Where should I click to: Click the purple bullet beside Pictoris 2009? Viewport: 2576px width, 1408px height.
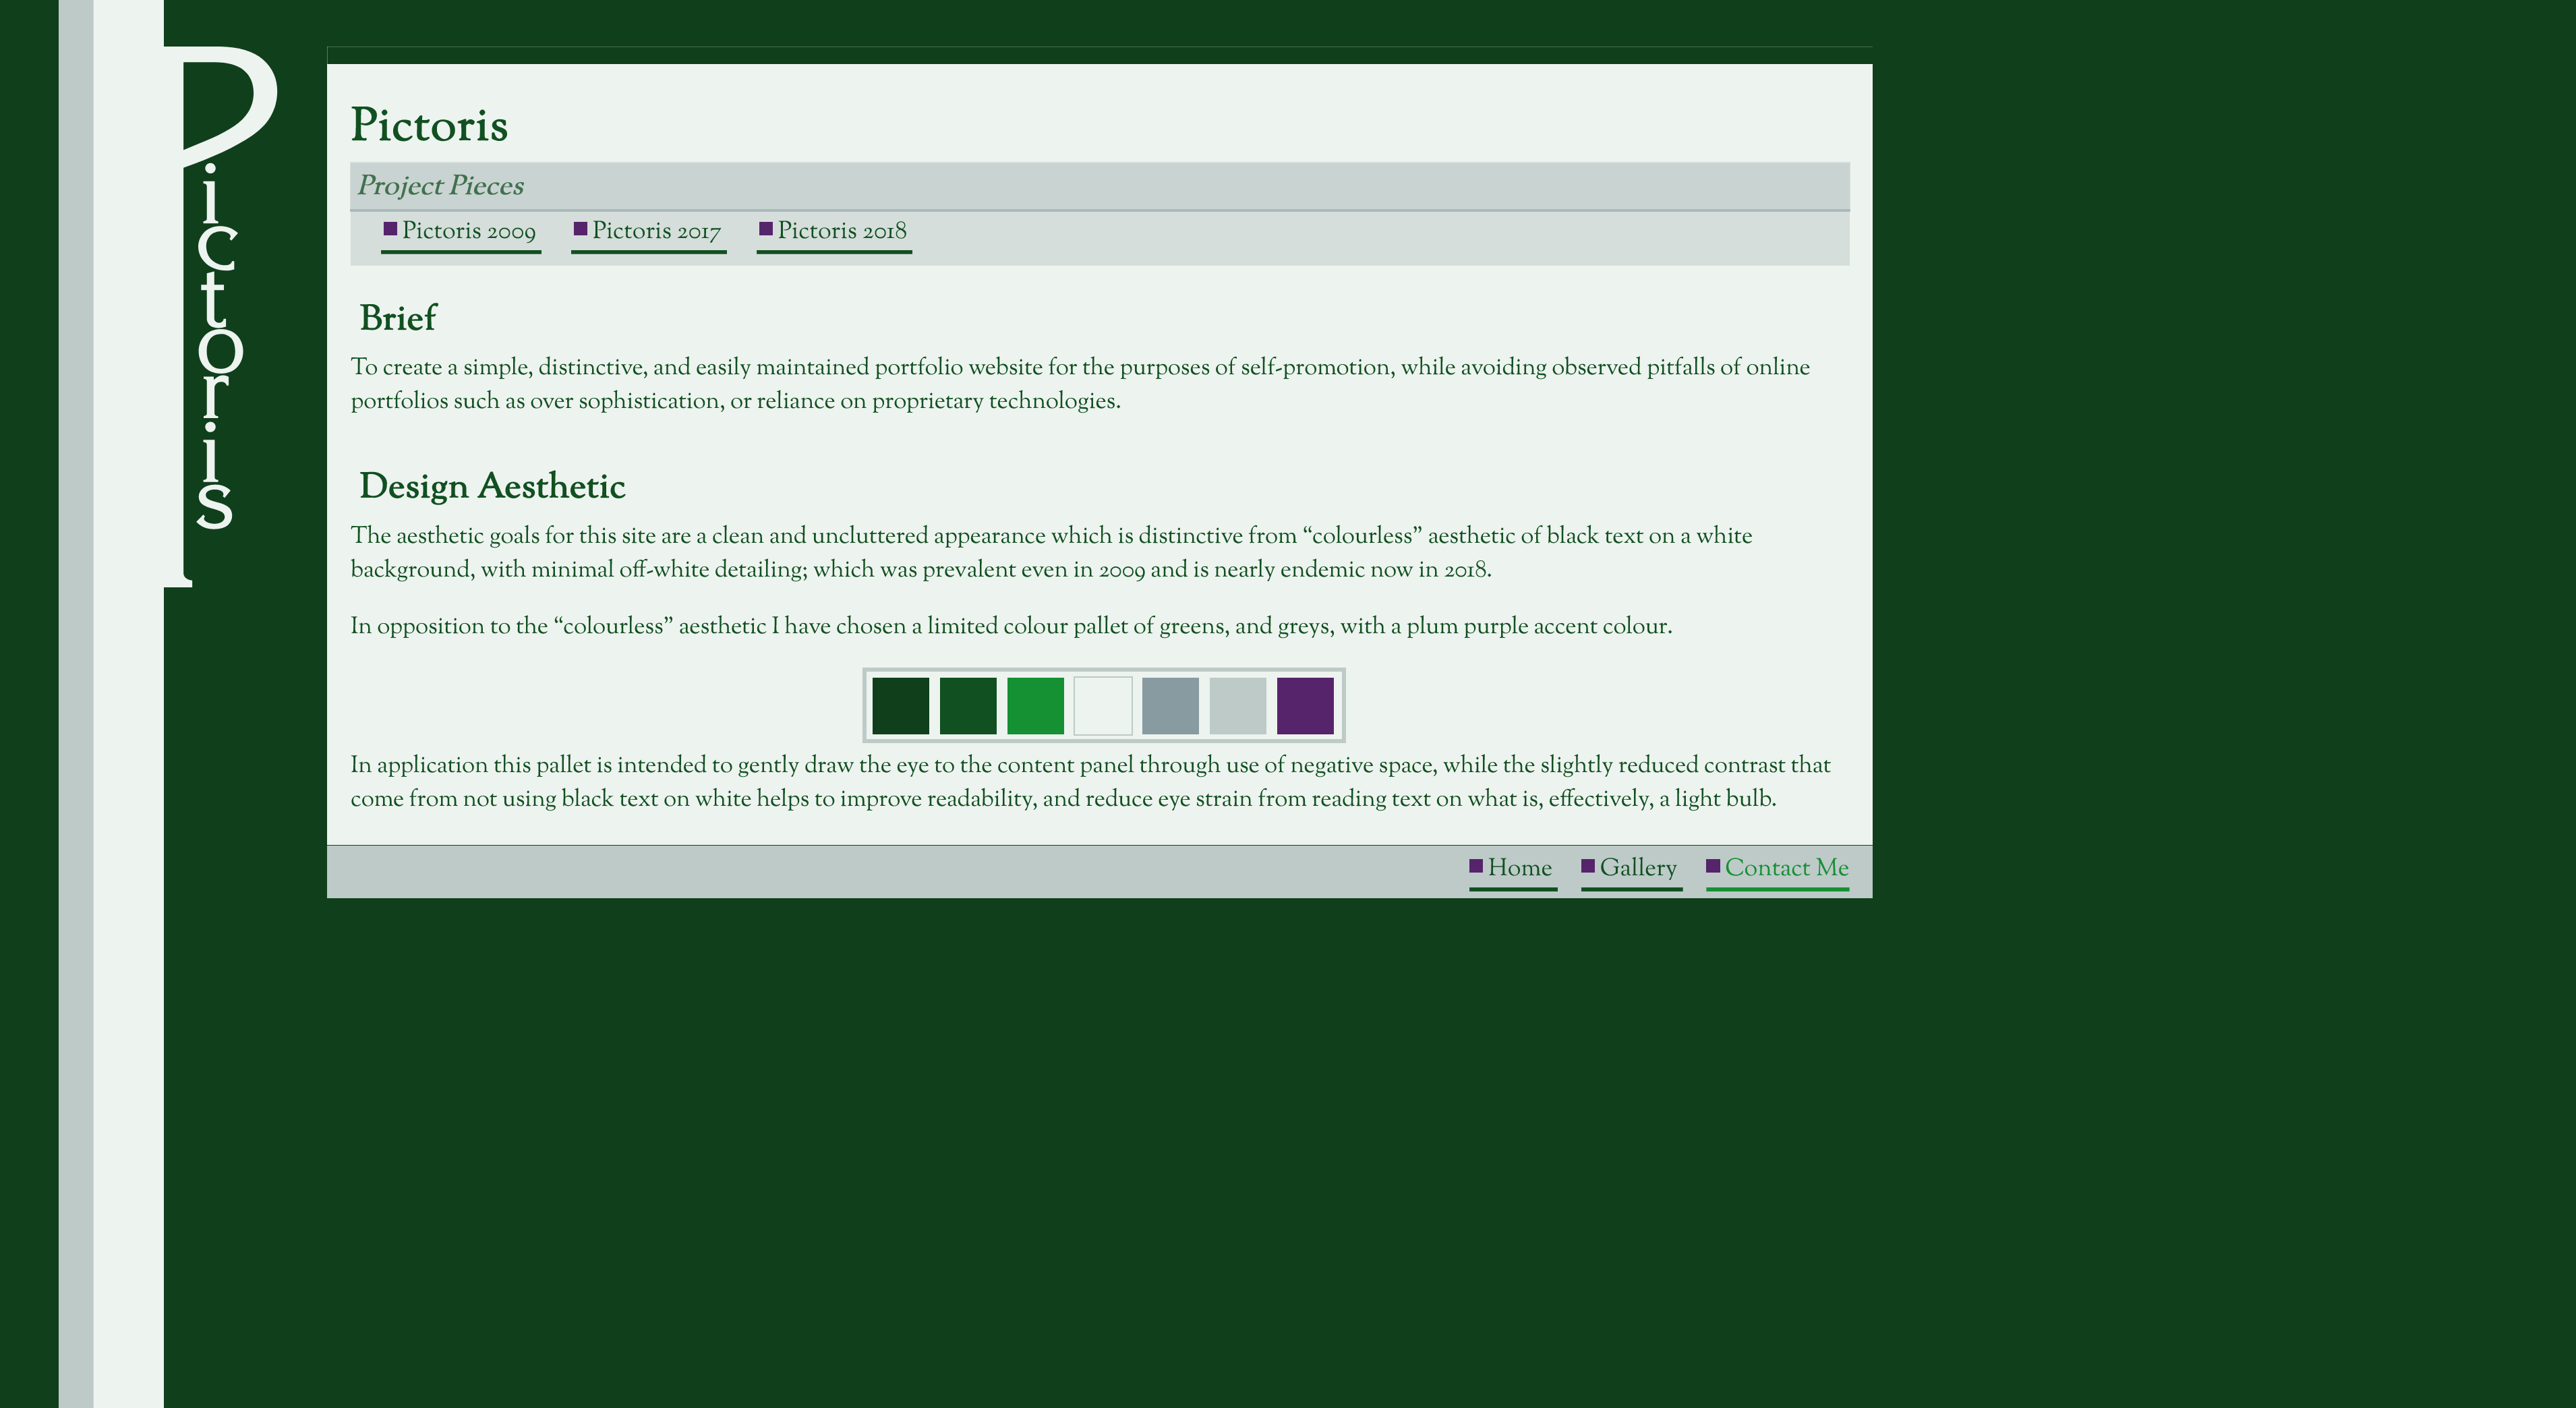pyautogui.click(x=391, y=229)
